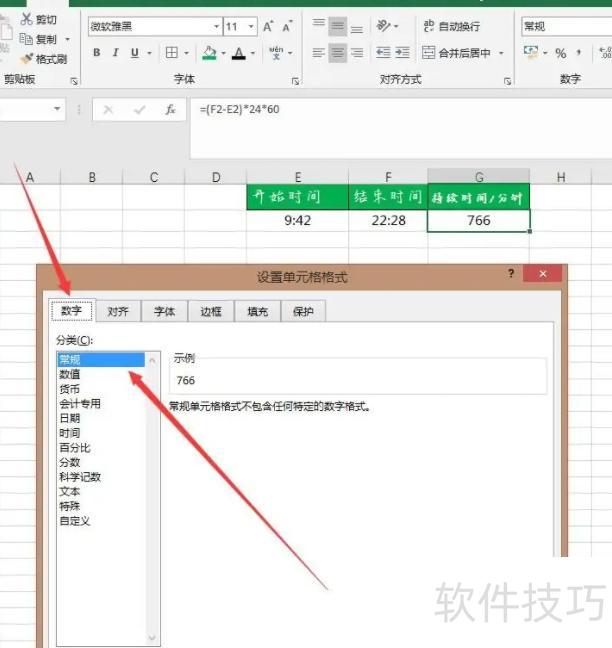The image size is (612, 648).
Task: Click into the formula bar text
Action: point(240,110)
